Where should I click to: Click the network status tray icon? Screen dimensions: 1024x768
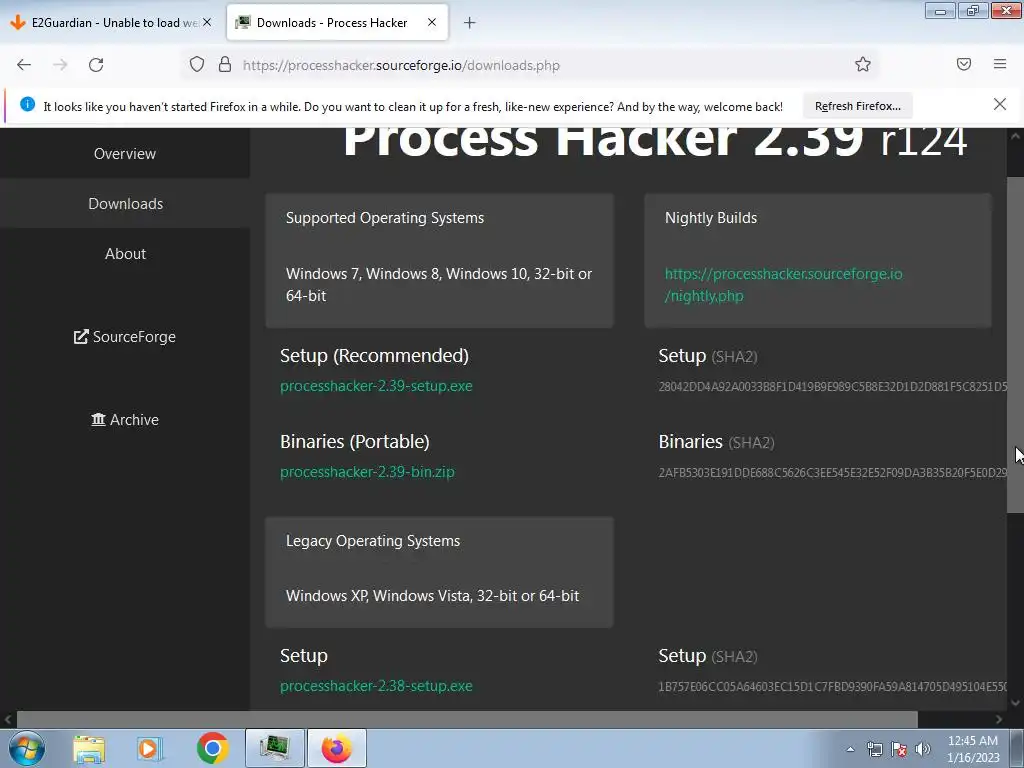tap(874, 749)
